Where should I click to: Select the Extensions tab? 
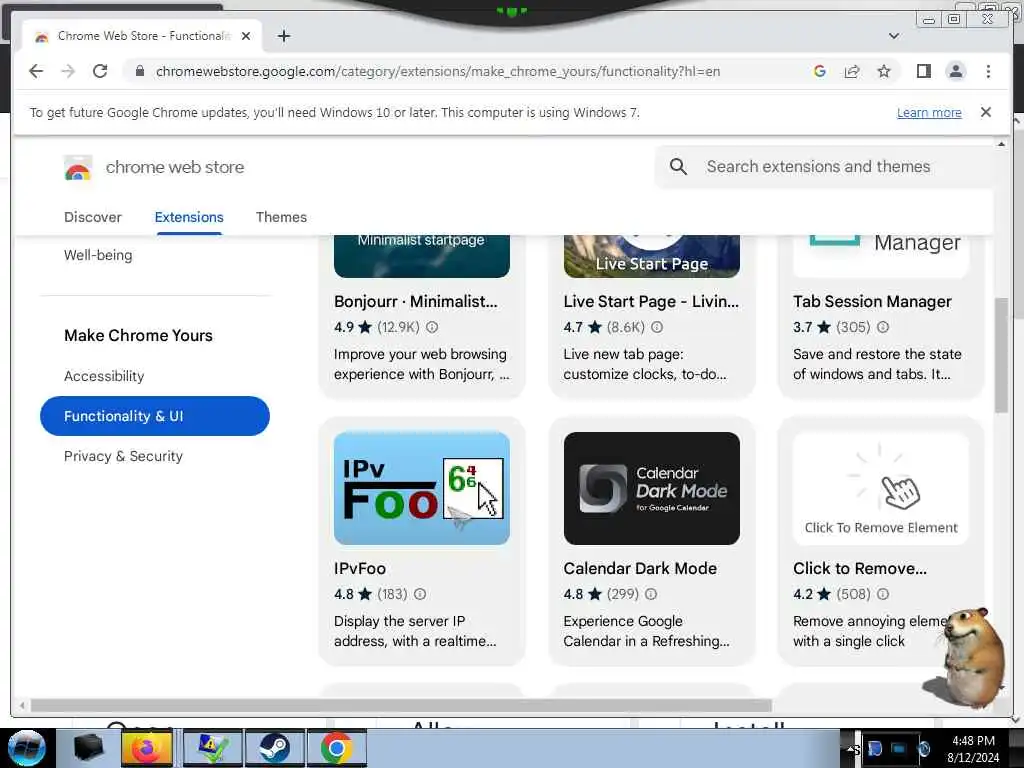(x=189, y=217)
